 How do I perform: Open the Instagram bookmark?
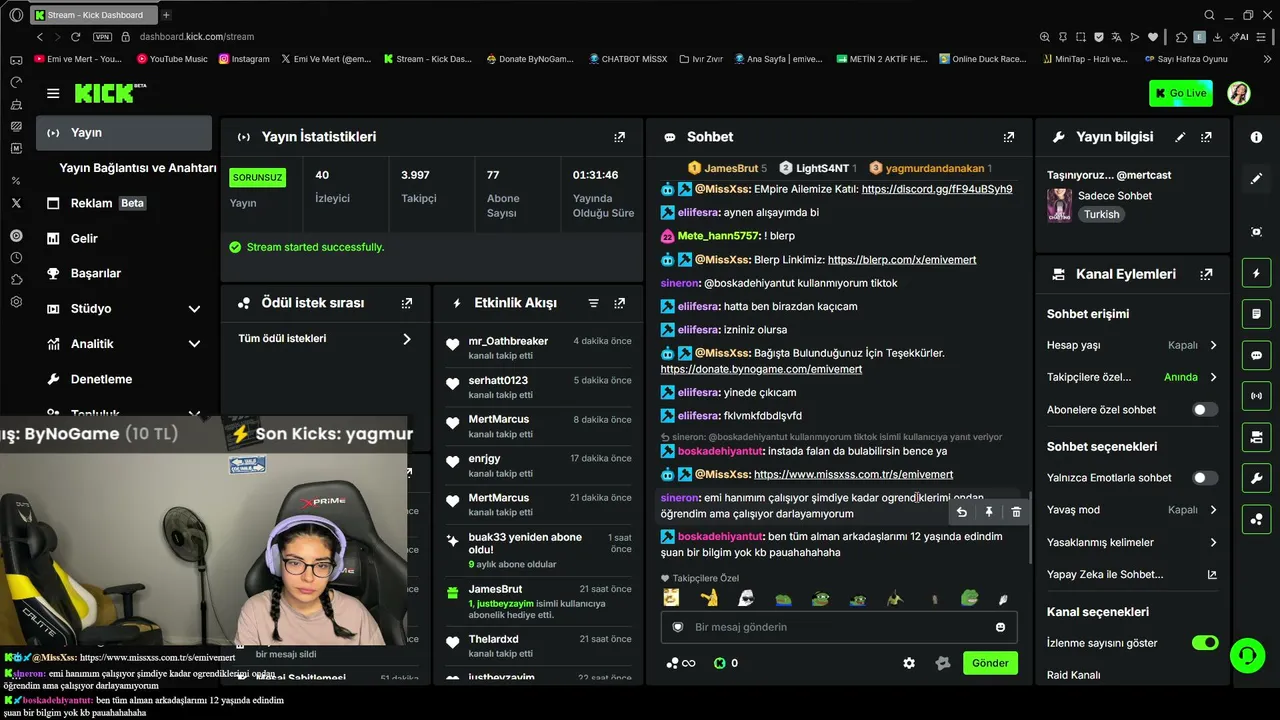click(x=244, y=59)
